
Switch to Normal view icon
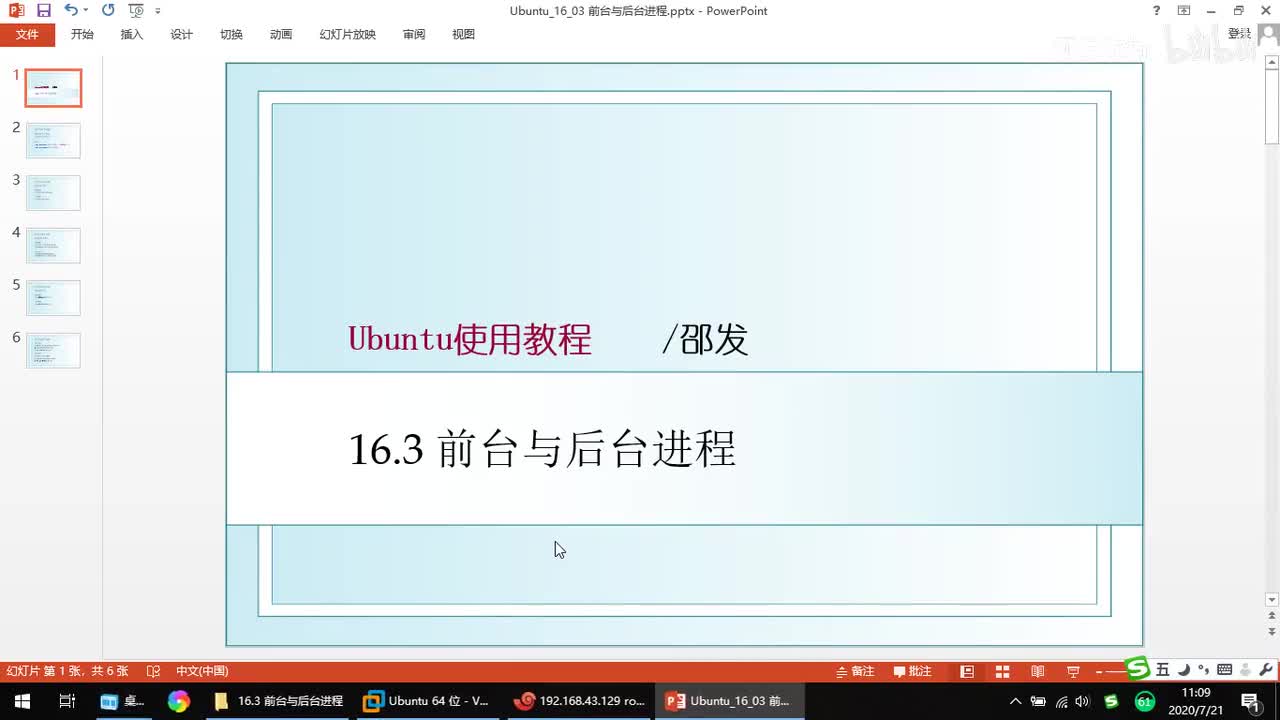[967, 671]
